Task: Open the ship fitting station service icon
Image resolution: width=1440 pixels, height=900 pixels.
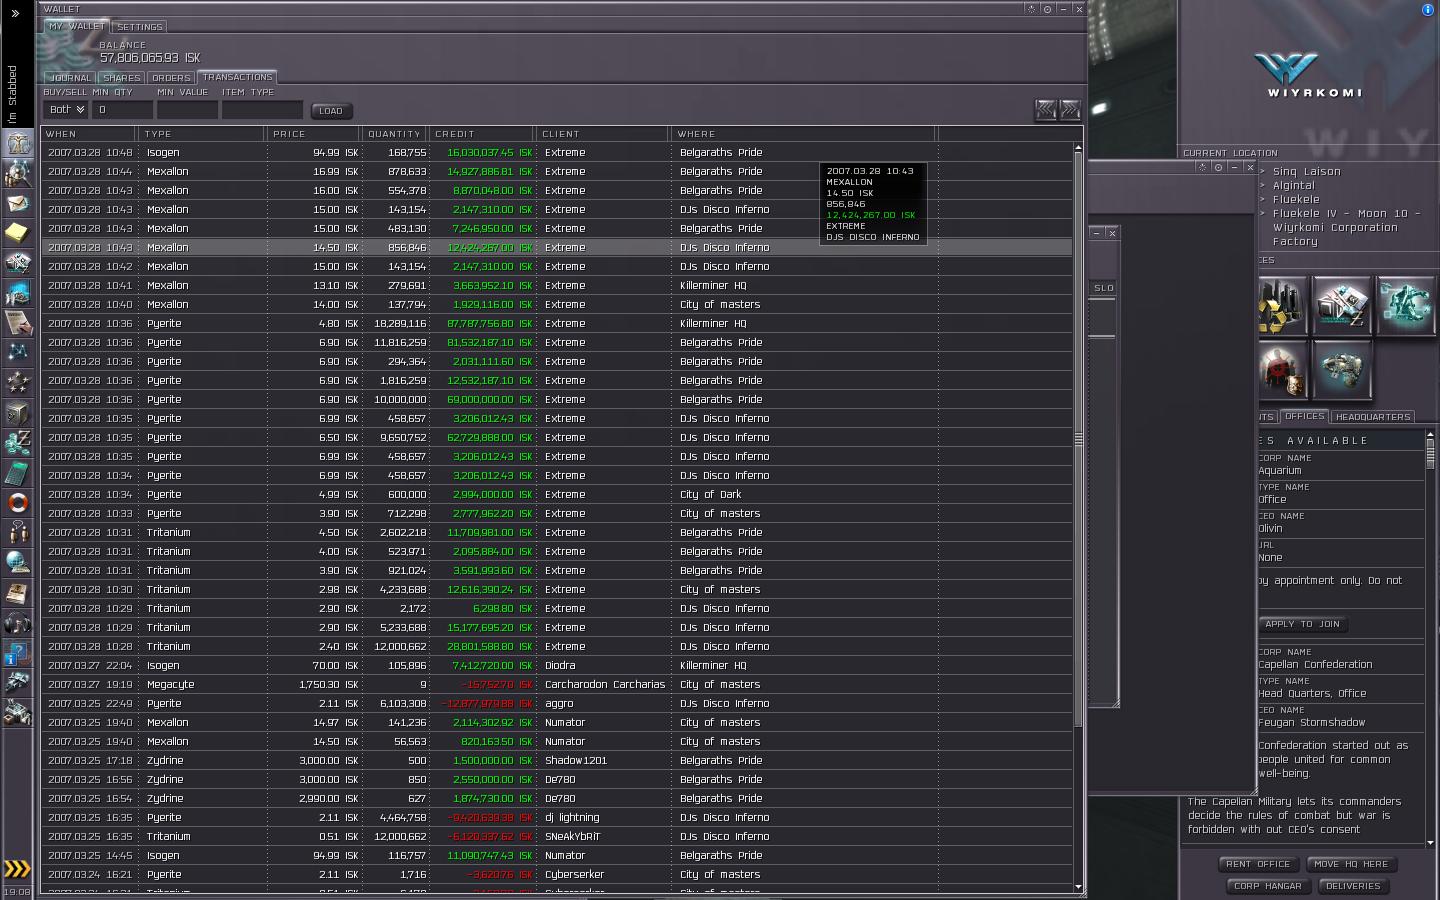Action: click(1341, 369)
